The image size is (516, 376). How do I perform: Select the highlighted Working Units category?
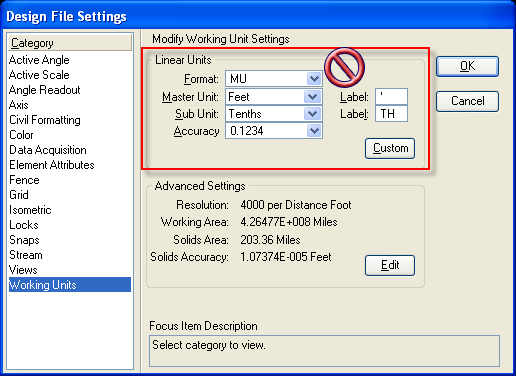pos(70,285)
